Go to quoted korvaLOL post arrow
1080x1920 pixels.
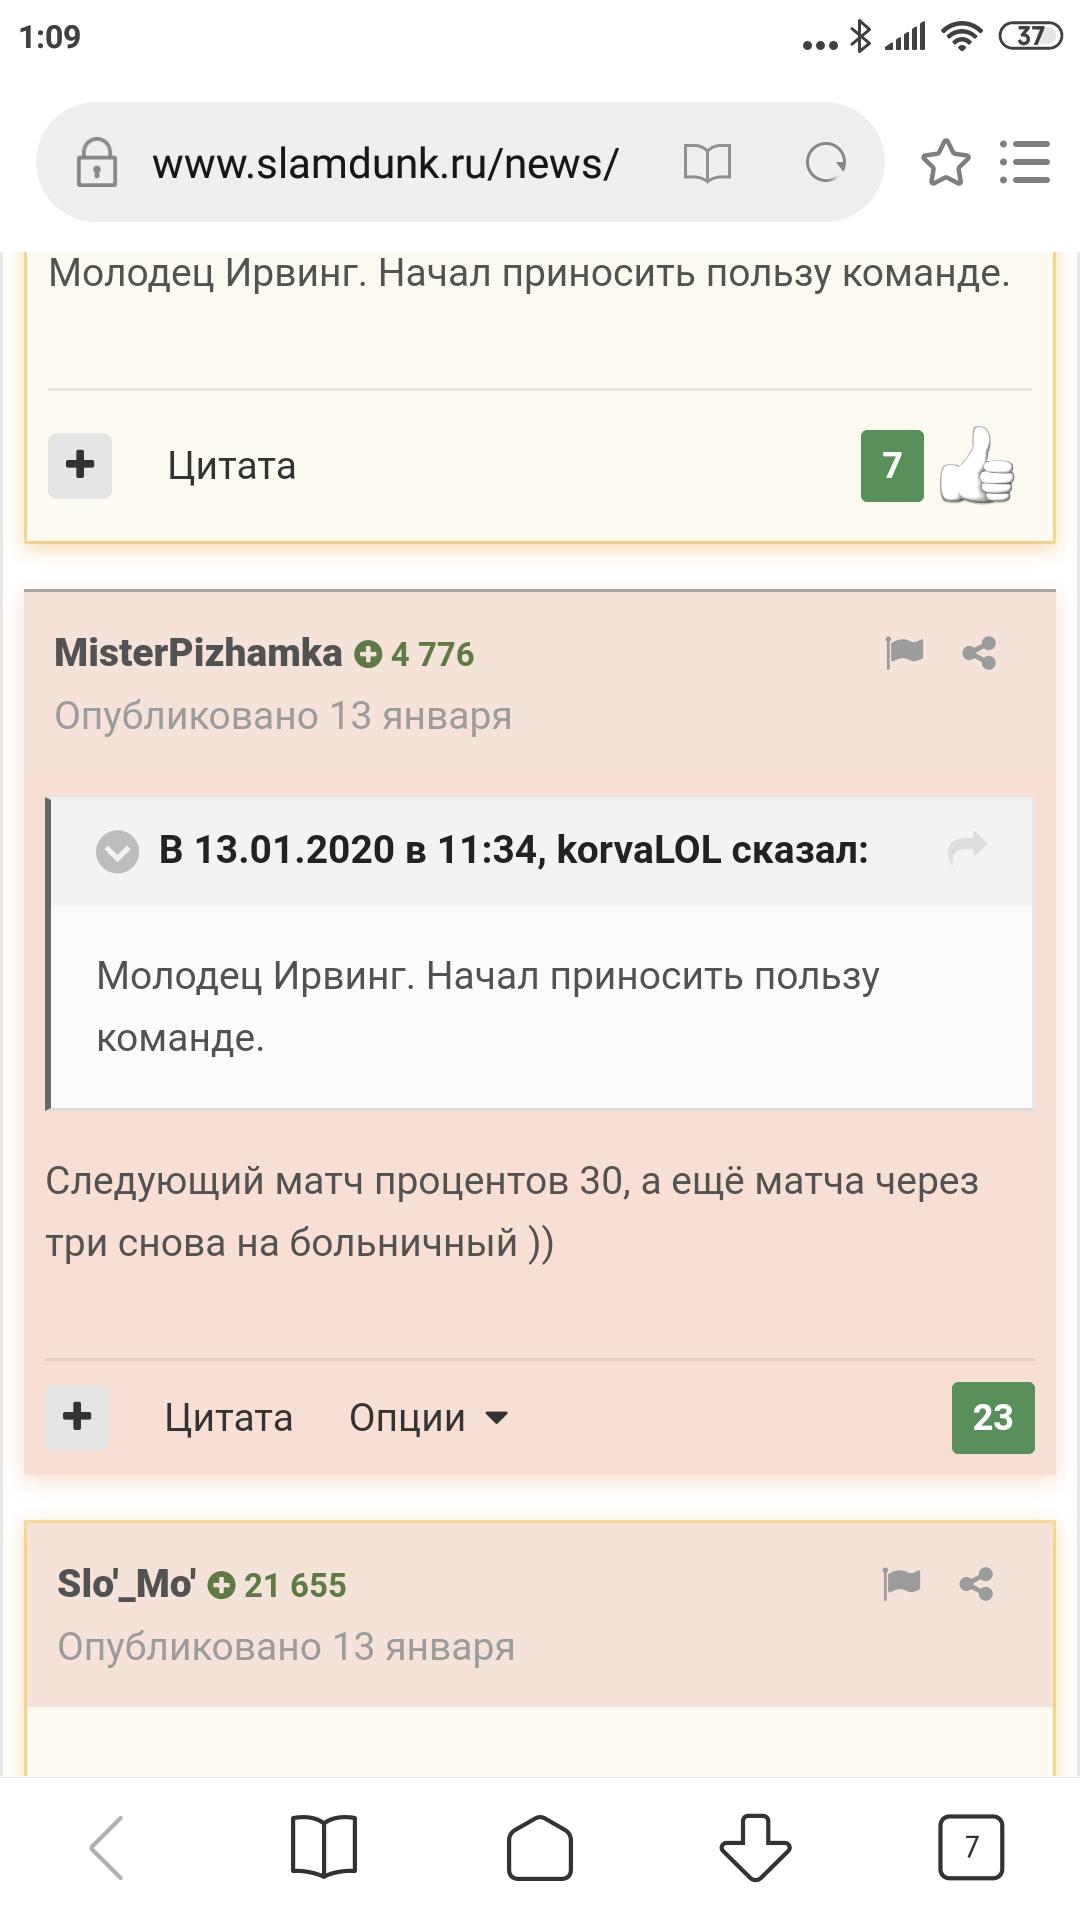point(967,848)
